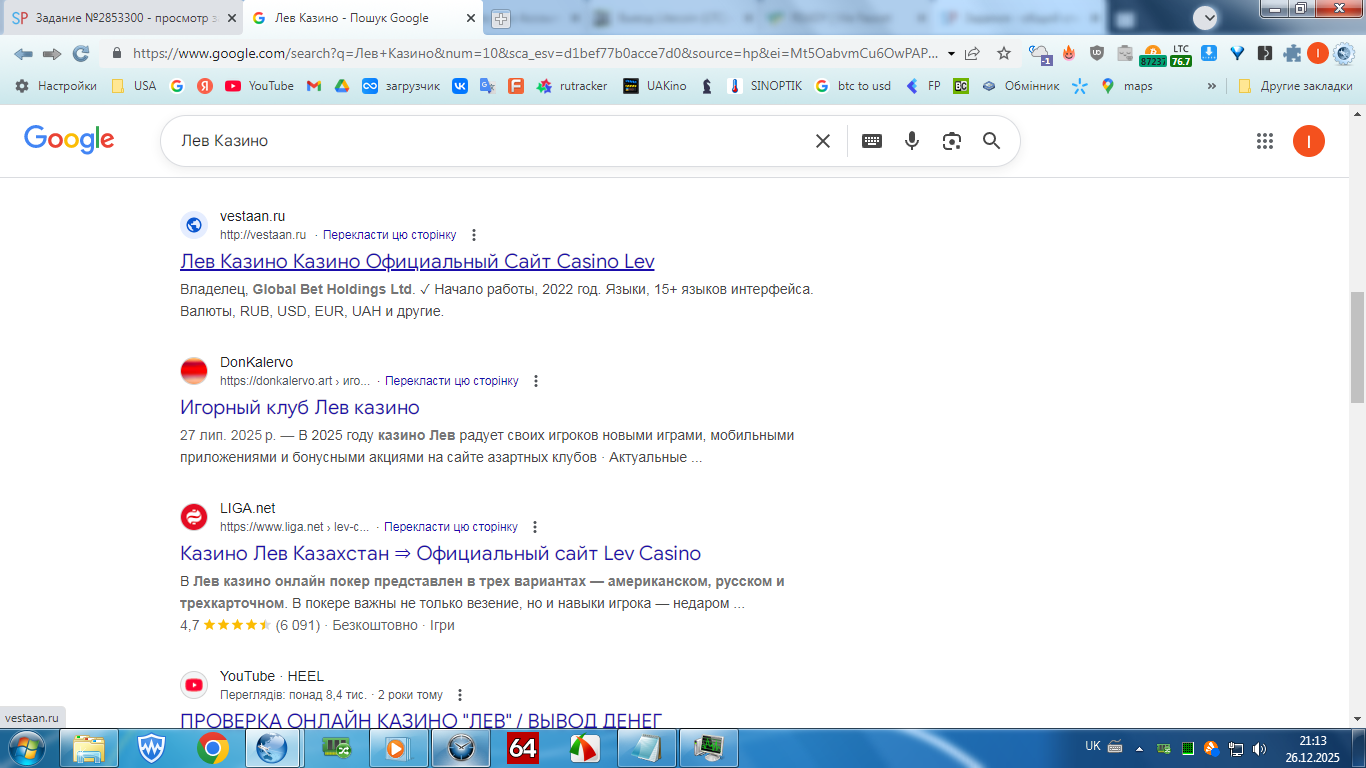Image resolution: width=1366 pixels, height=768 pixels.
Task: Expand the Другие закладки folder
Action: click(1295, 86)
